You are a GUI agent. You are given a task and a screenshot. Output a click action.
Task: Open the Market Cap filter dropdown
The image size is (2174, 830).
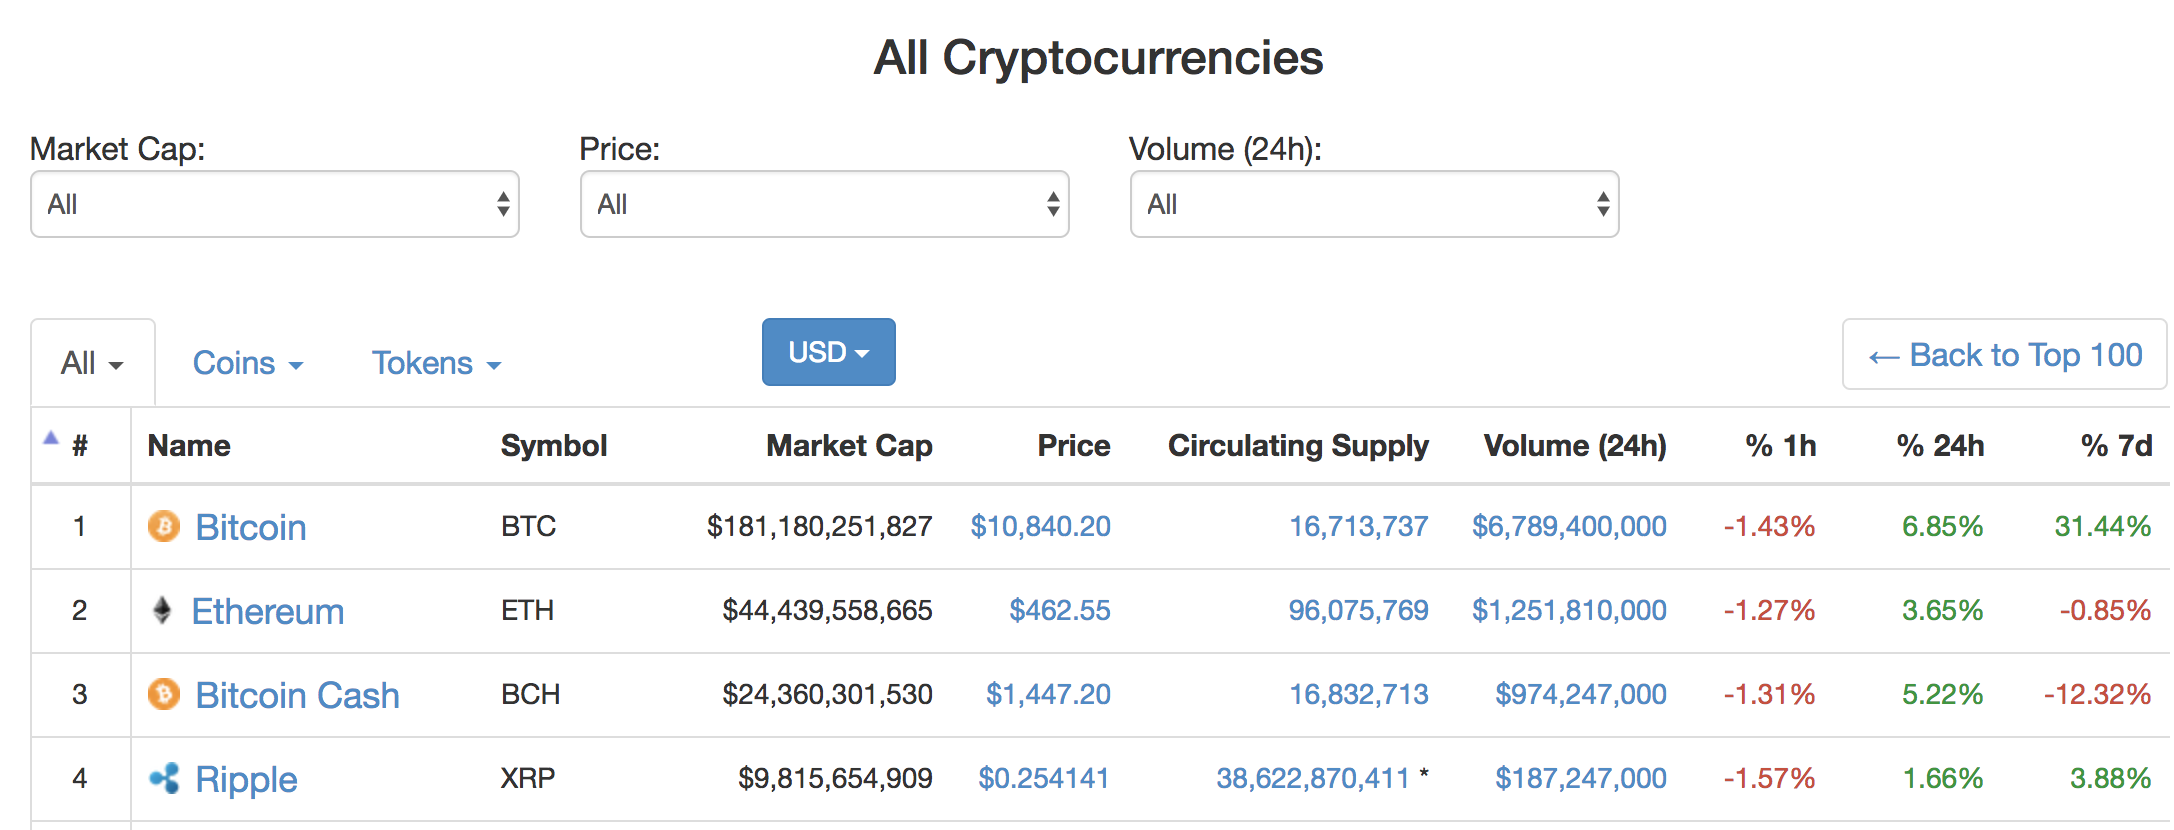[x=275, y=204]
